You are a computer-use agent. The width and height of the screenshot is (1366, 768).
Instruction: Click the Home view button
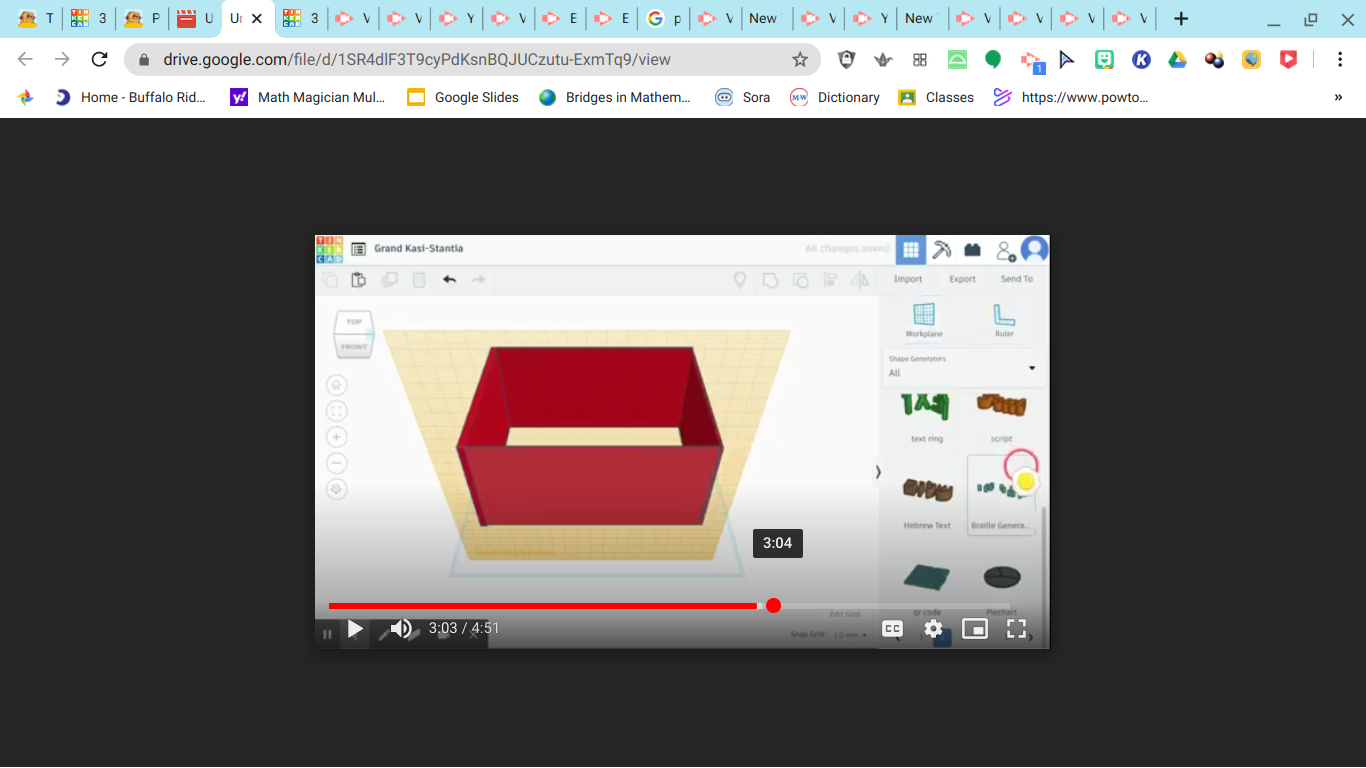pyautogui.click(x=337, y=385)
